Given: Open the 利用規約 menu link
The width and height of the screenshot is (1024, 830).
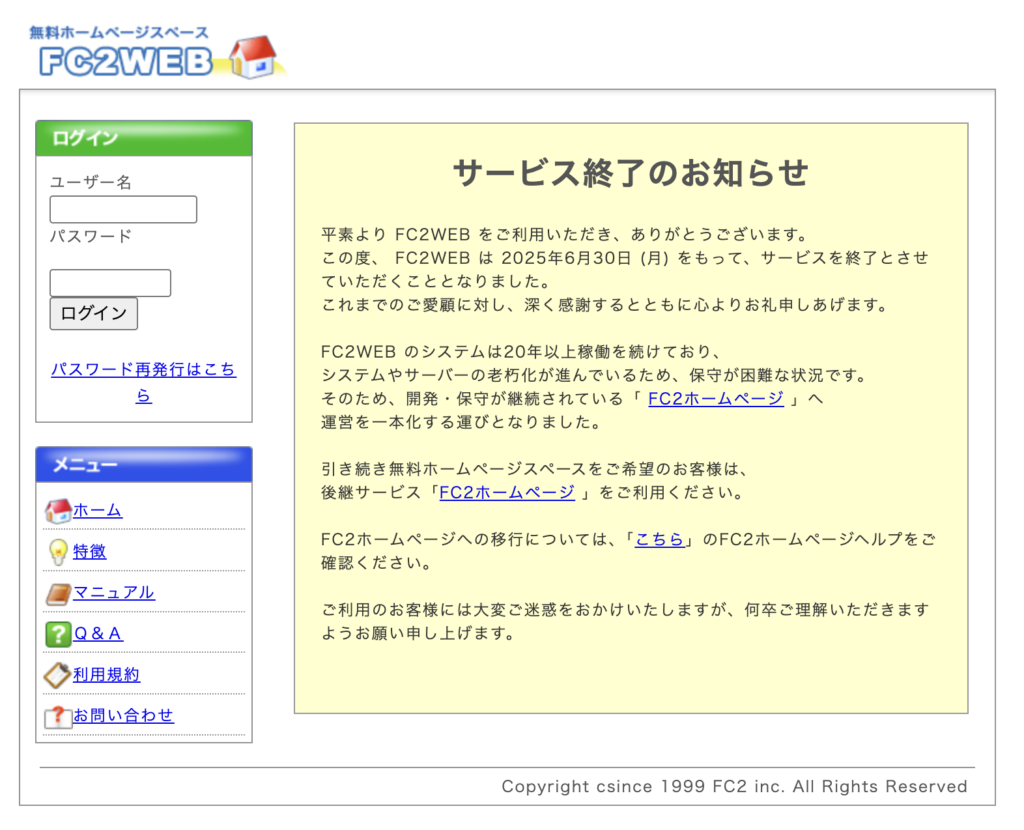Looking at the screenshot, I should 106,675.
